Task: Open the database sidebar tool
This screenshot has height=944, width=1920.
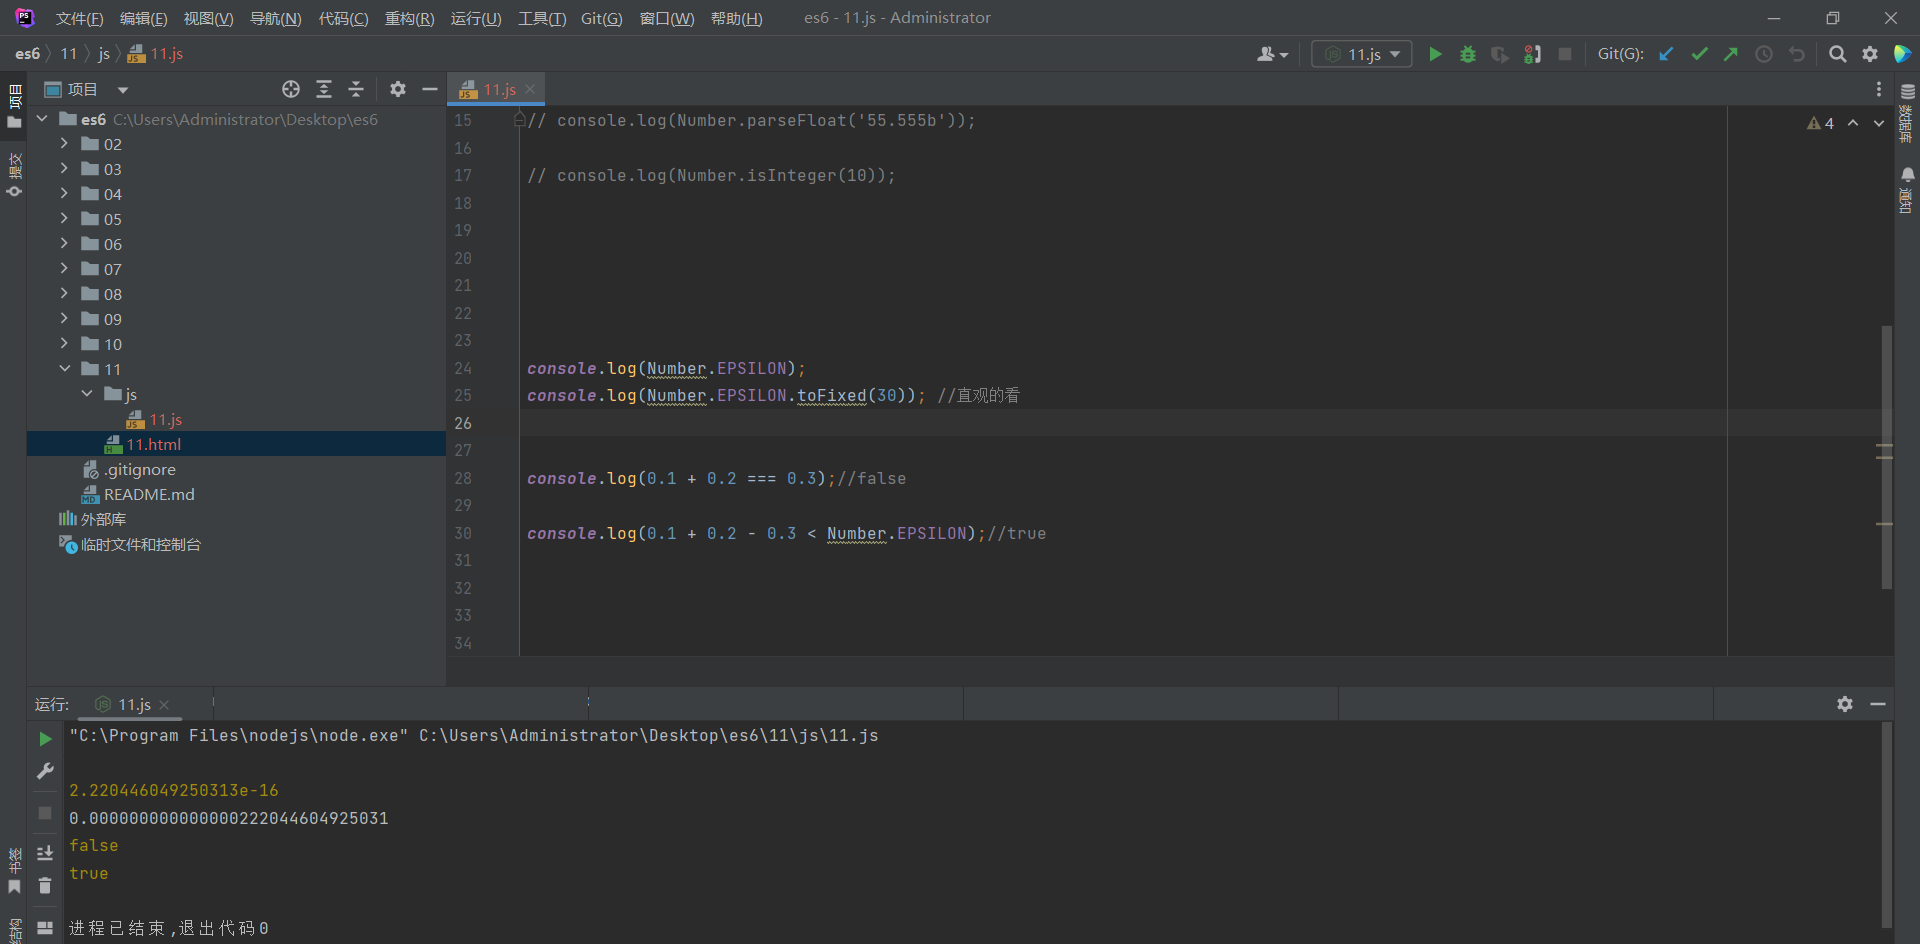Action: point(1907,112)
